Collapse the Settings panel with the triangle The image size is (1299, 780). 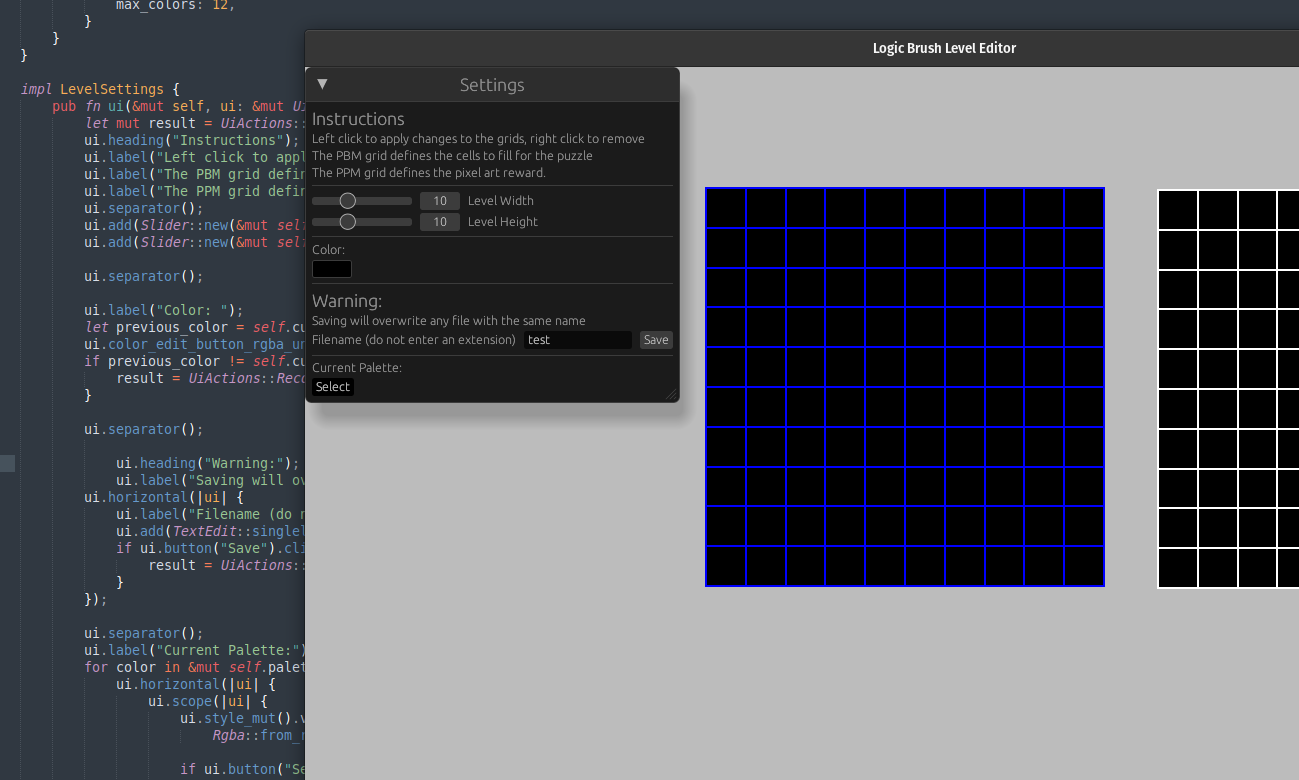(322, 85)
